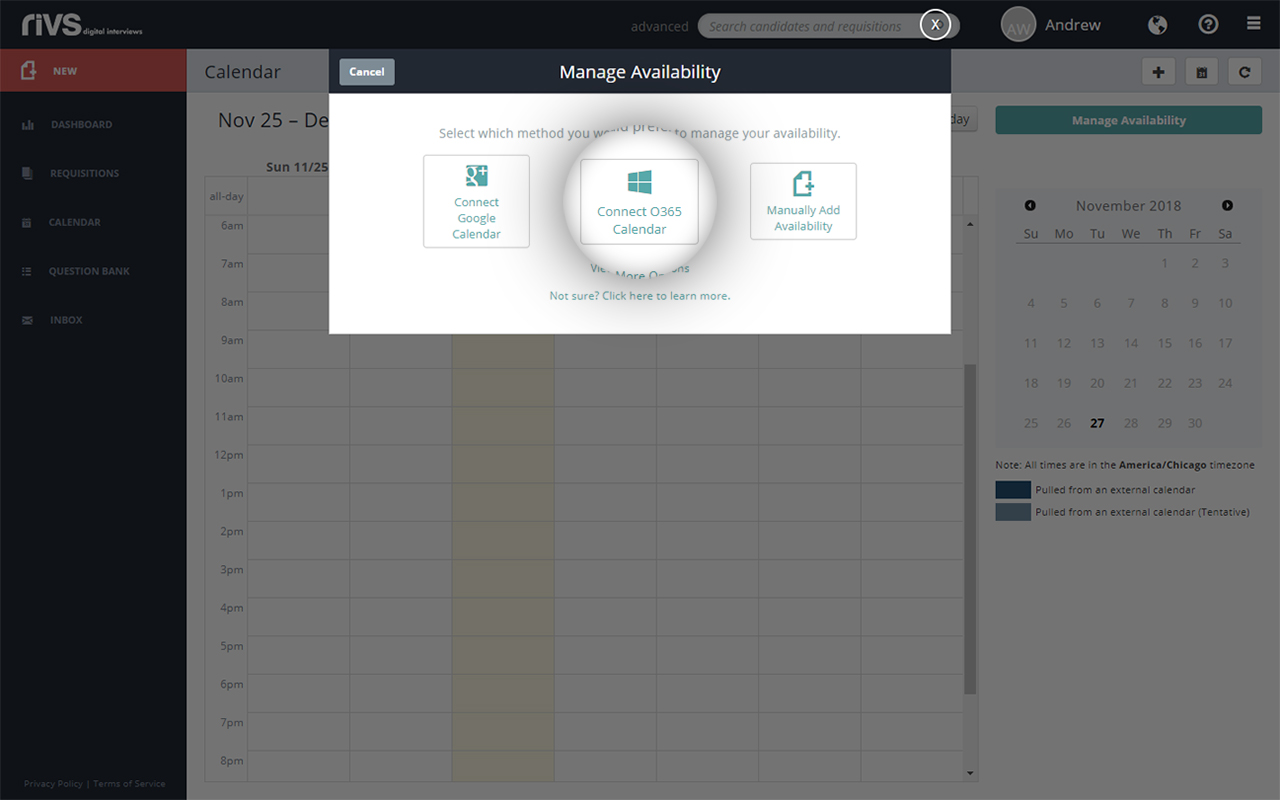Select November 1 in mini calendar
The width and height of the screenshot is (1280, 800).
click(x=1164, y=263)
